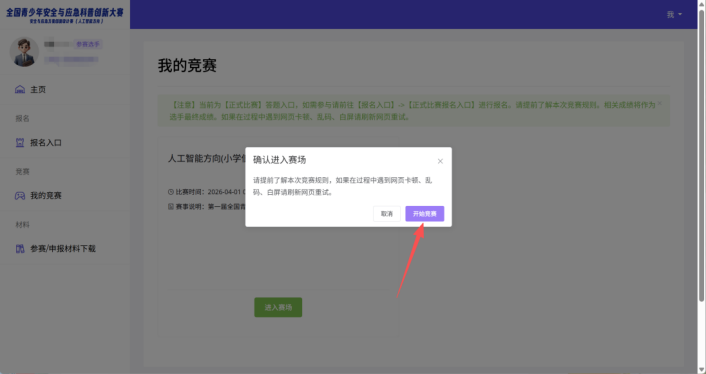The image size is (706, 374).
Task: Click the 参赛选手 badge
Action: point(88,44)
